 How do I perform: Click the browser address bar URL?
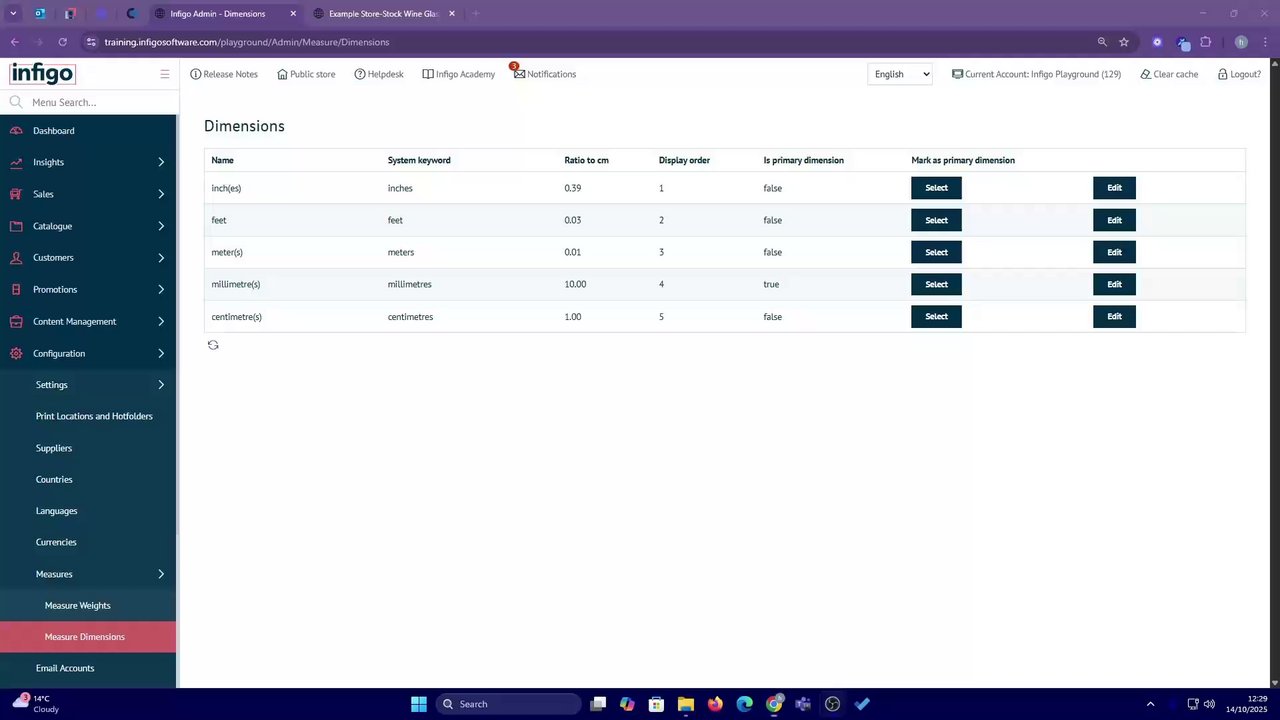coord(247,42)
